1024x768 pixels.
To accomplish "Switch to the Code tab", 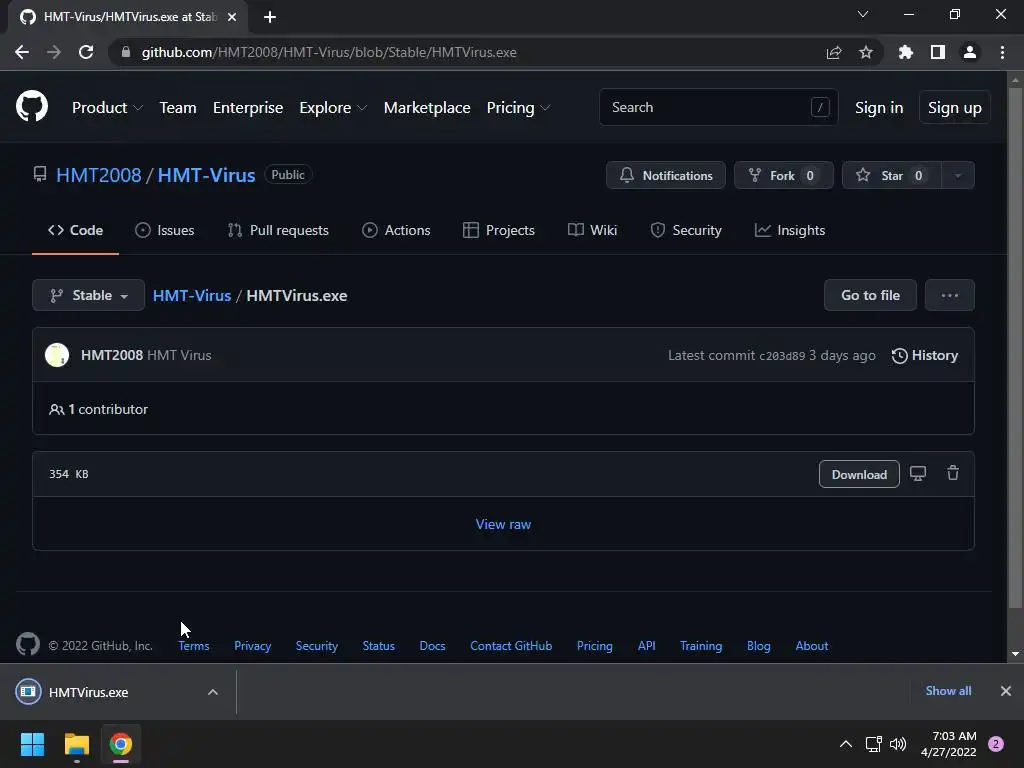I will (x=75, y=230).
